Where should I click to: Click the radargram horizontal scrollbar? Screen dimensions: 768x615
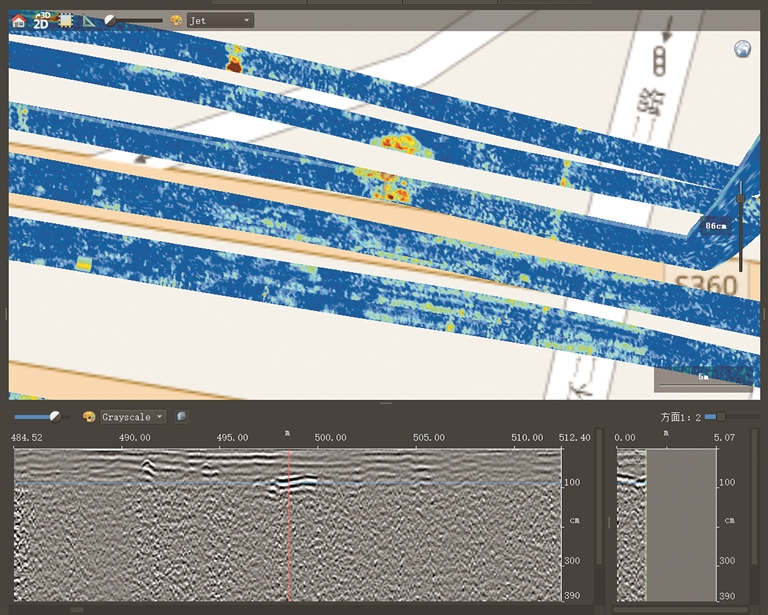point(76,609)
